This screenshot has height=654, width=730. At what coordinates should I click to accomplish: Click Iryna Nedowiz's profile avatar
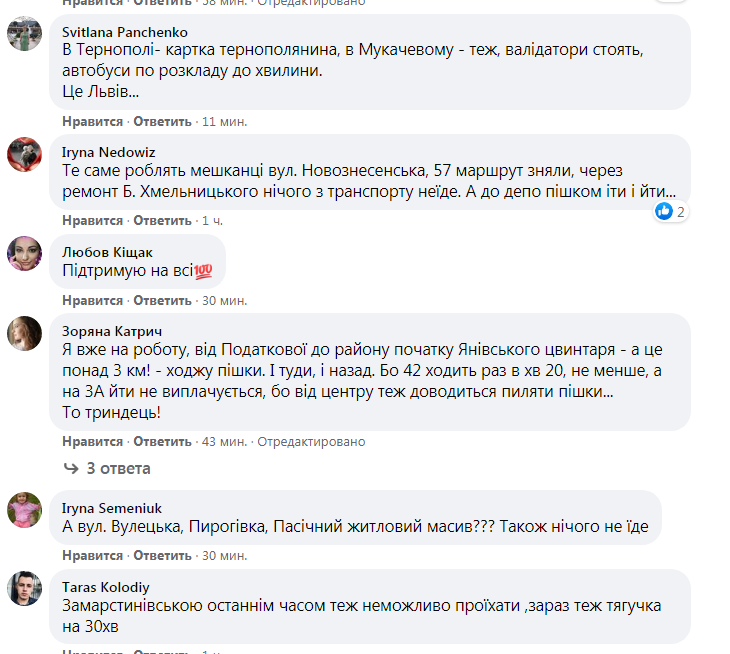click(24, 154)
